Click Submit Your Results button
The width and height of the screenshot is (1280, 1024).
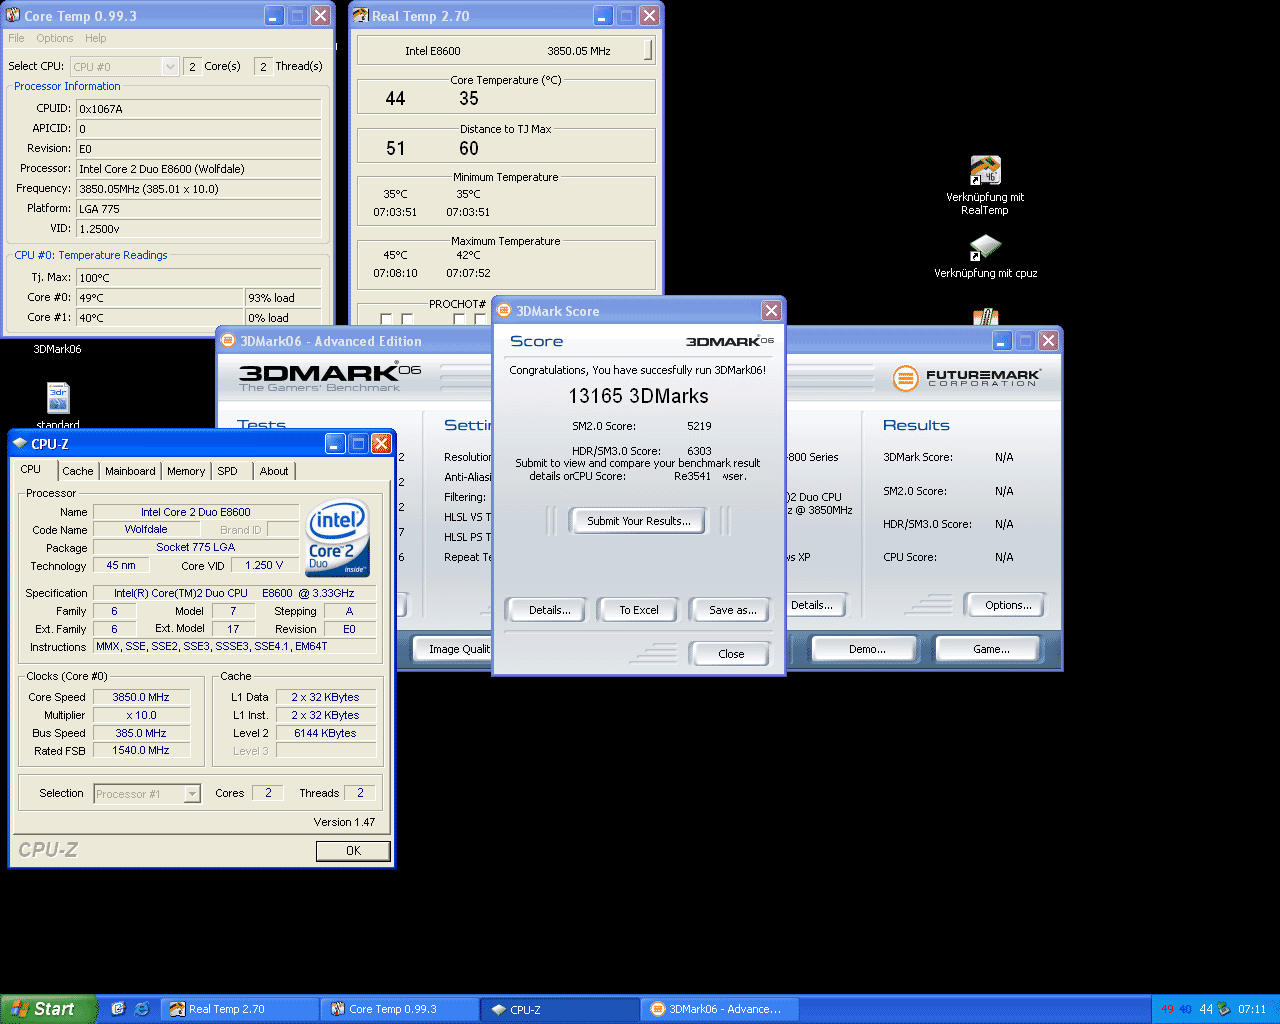(638, 521)
